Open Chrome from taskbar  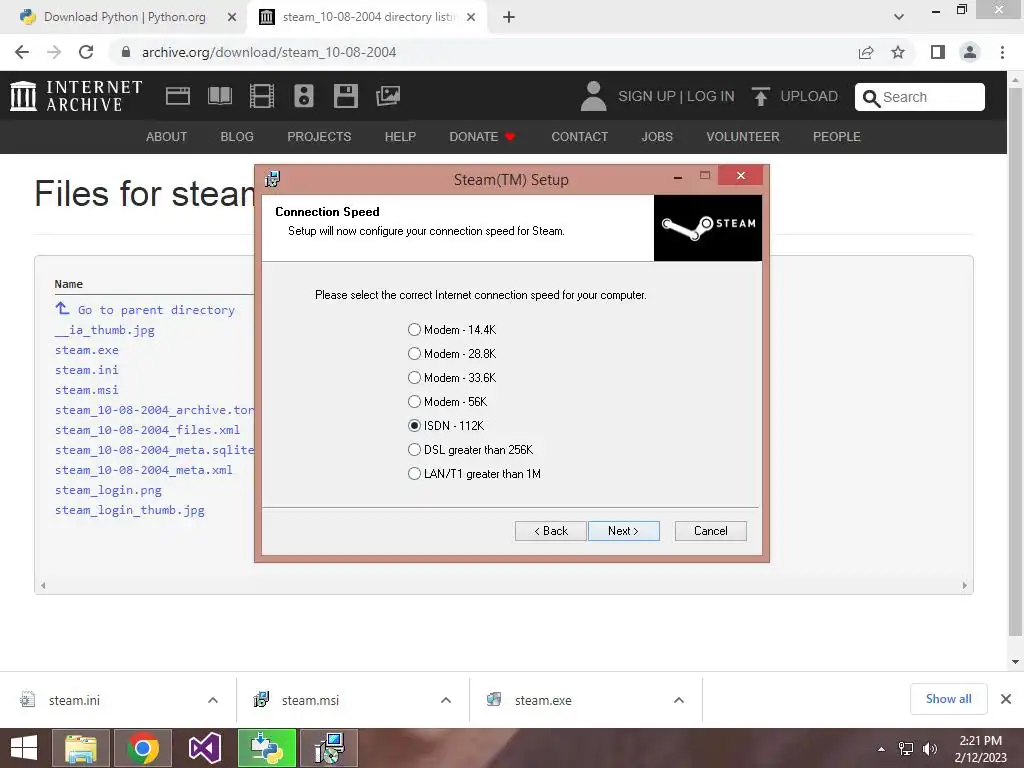143,748
